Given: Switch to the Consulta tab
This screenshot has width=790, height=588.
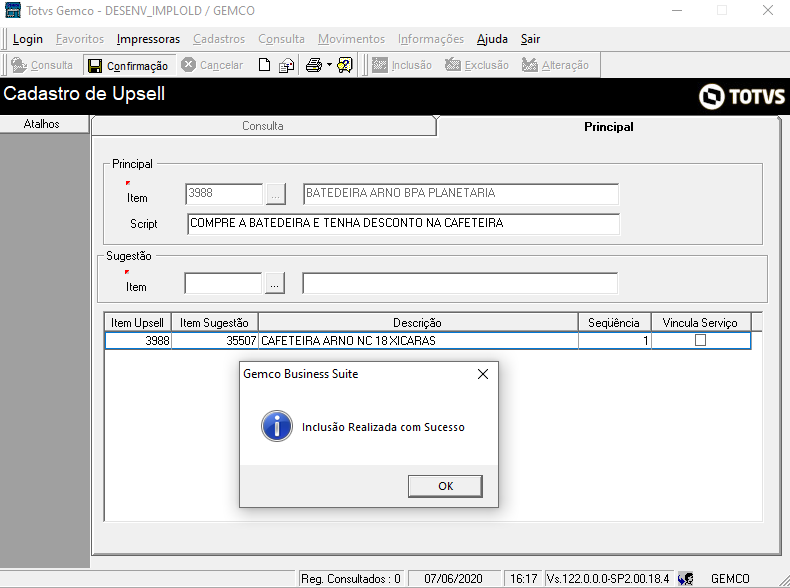Looking at the screenshot, I should pyautogui.click(x=263, y=126).
